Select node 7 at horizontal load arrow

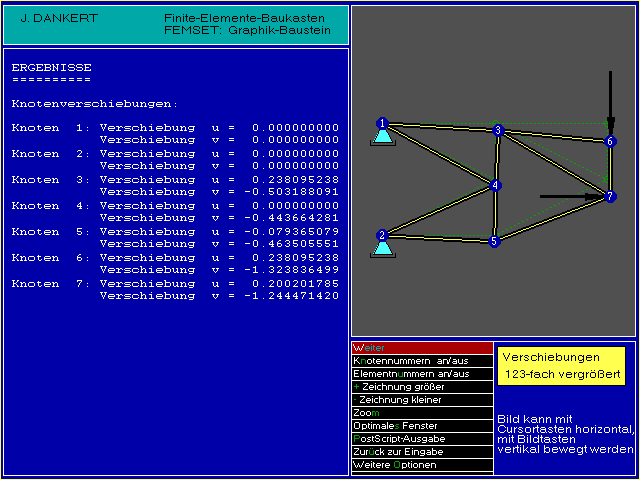610,197
